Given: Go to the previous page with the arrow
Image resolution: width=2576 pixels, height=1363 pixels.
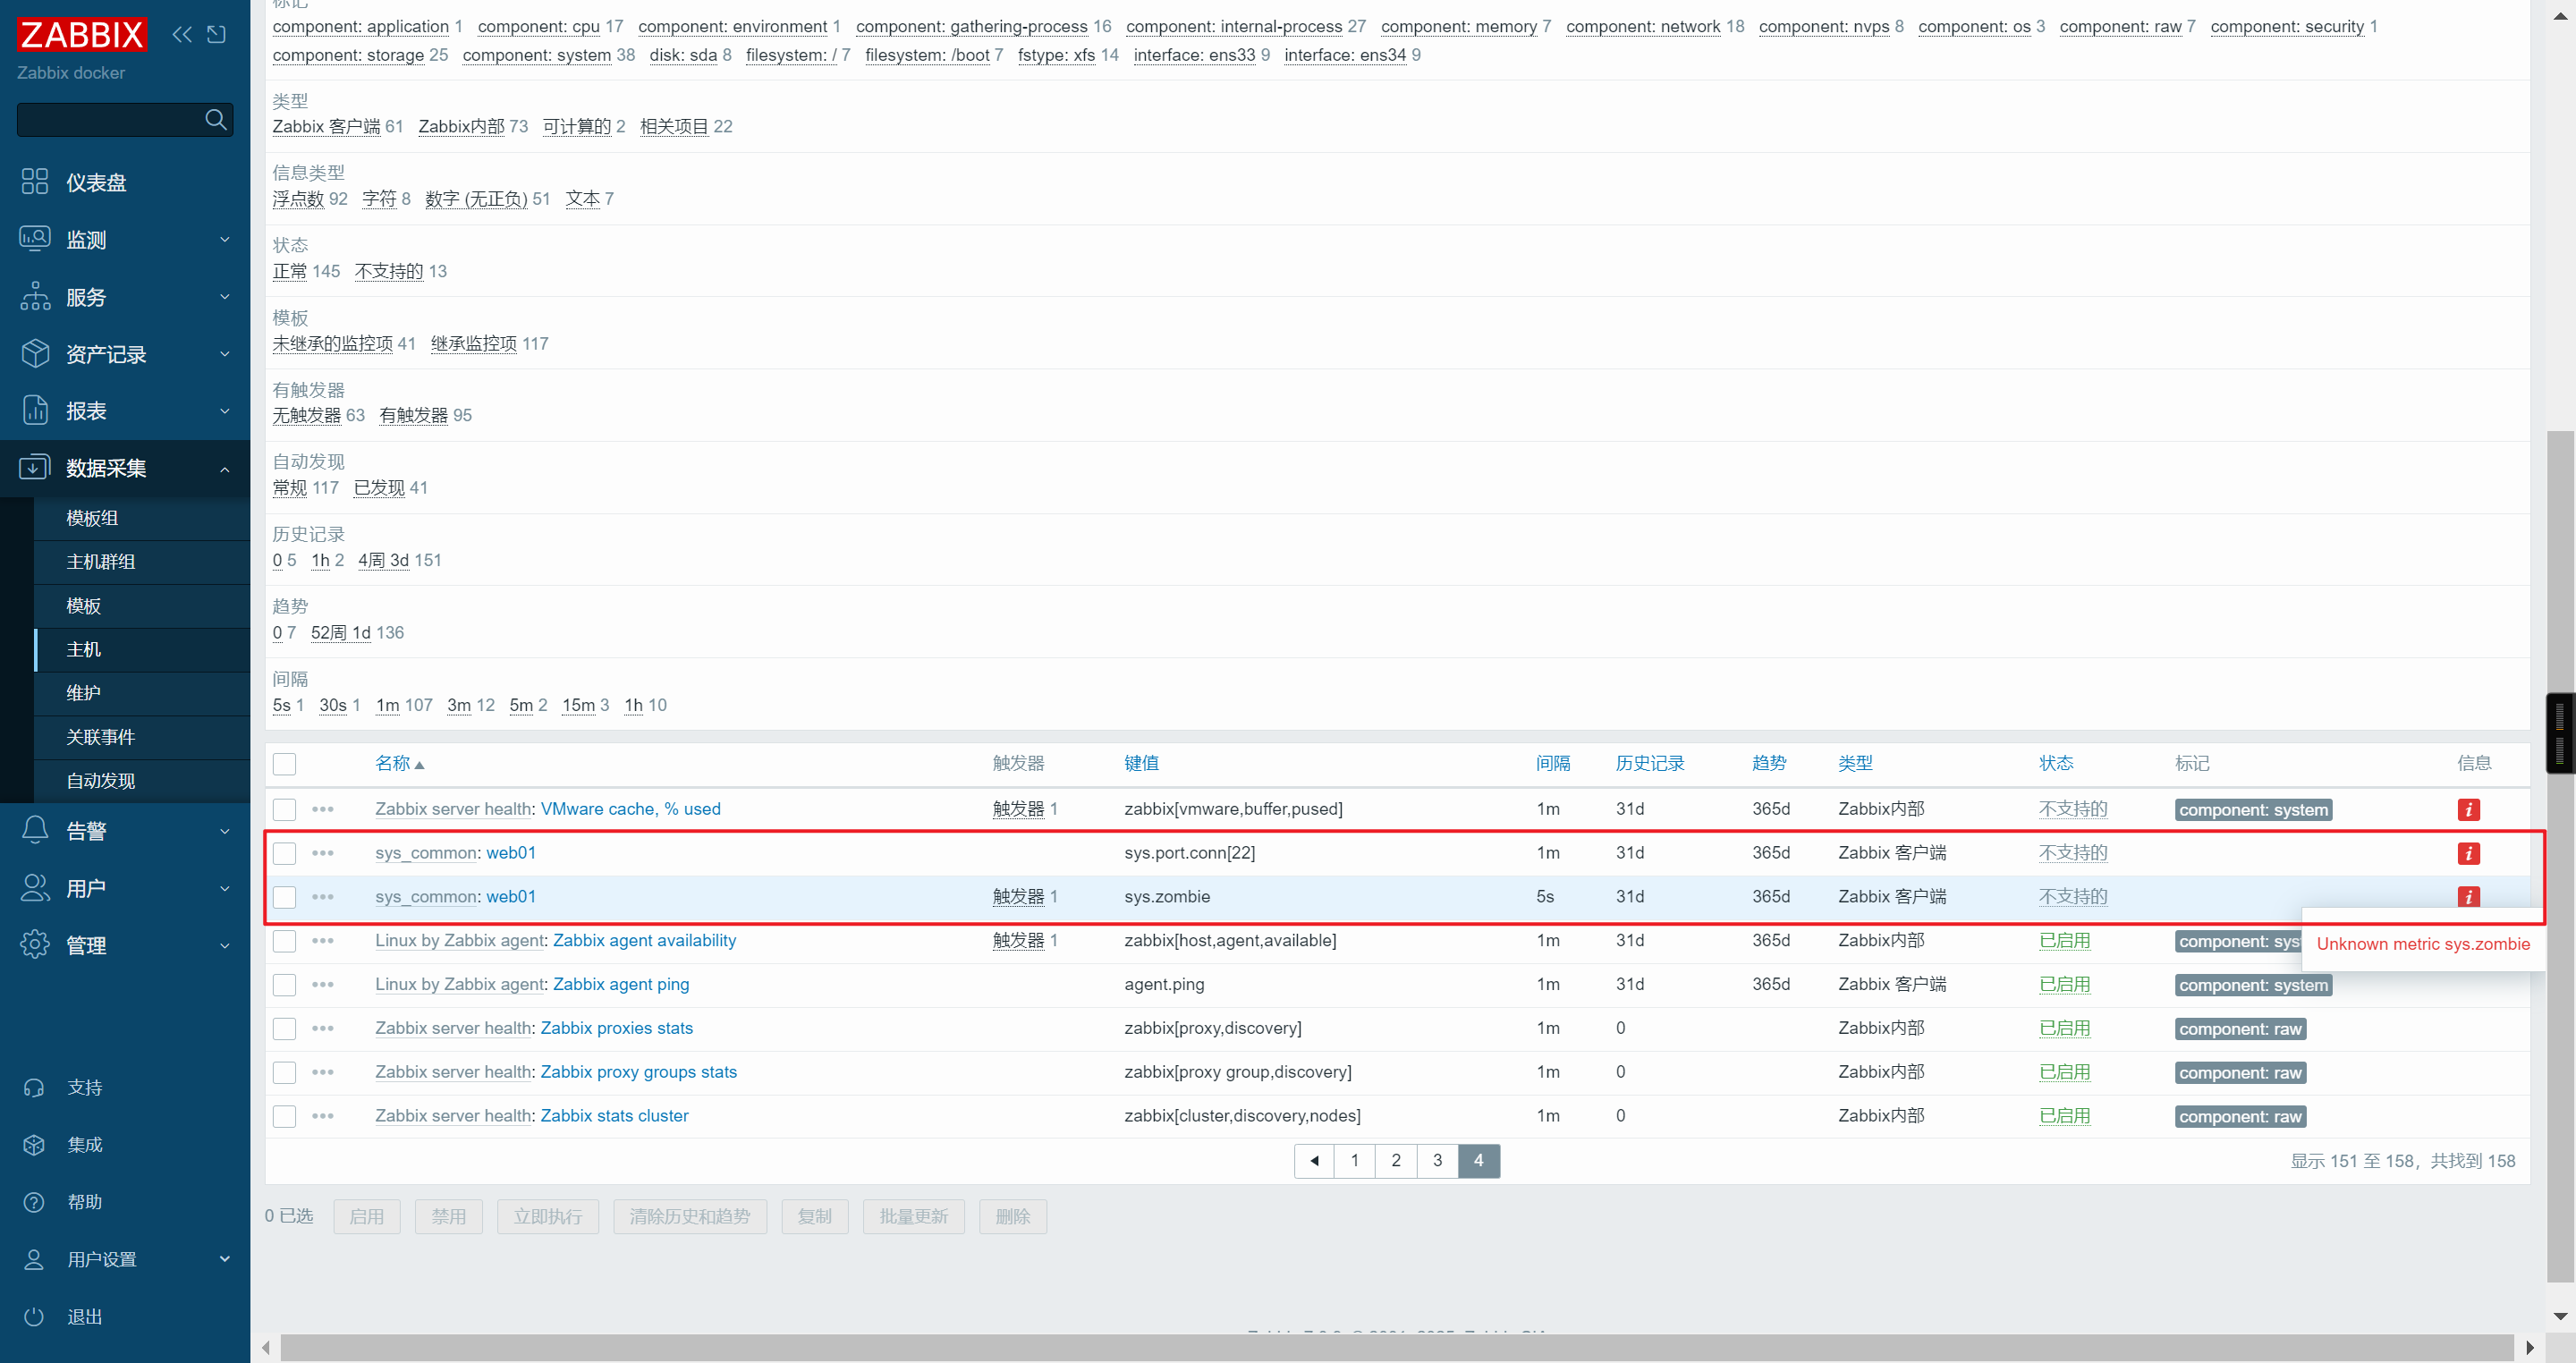Looking at the screenshot, I should coord(1314,1161).
